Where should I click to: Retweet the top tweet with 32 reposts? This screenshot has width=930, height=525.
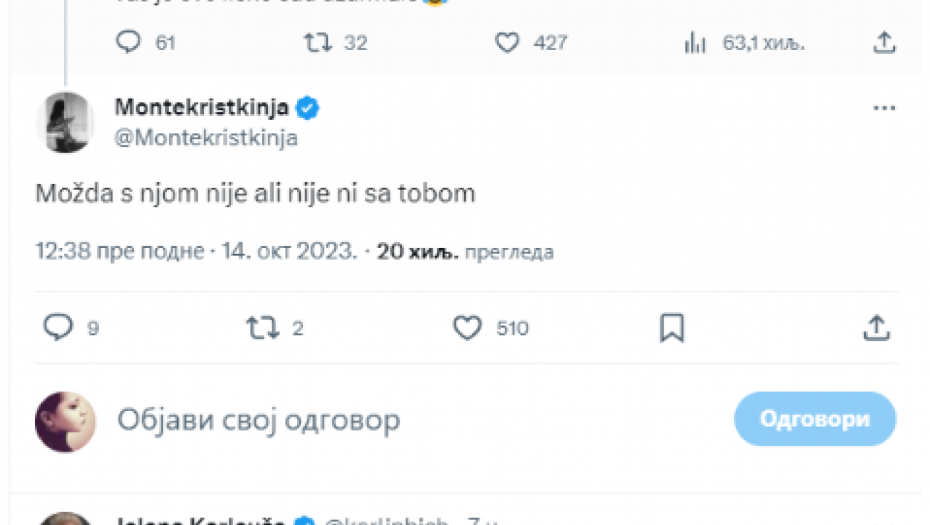318,42
